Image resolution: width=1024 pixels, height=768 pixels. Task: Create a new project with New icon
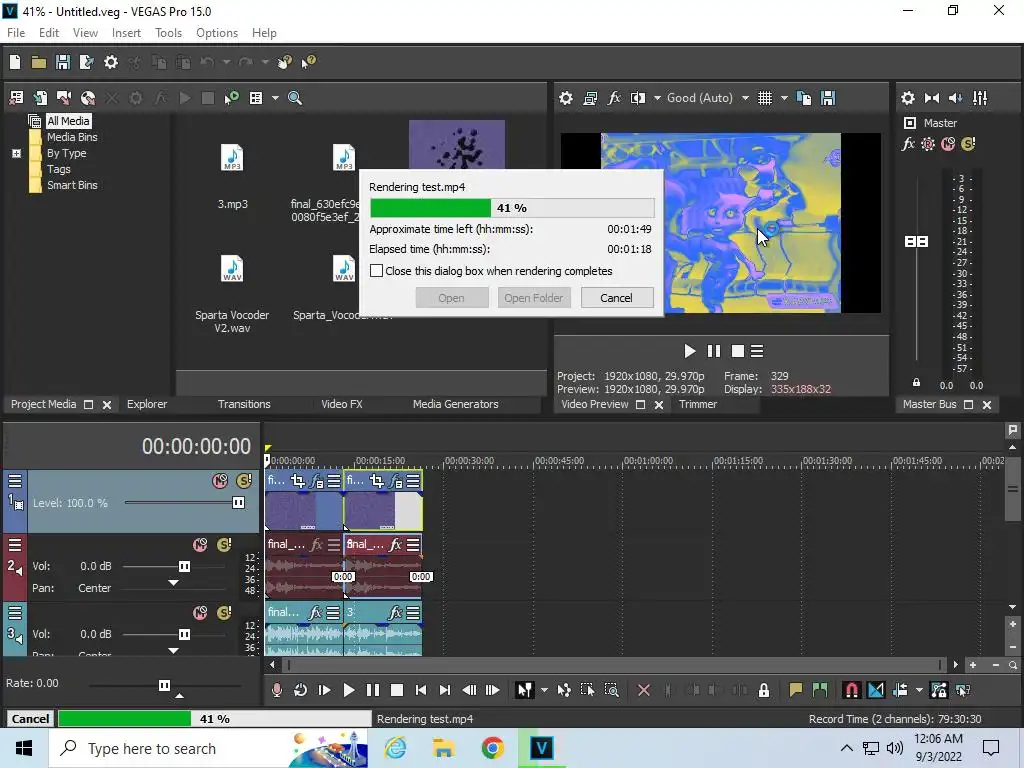pos(15,62)
